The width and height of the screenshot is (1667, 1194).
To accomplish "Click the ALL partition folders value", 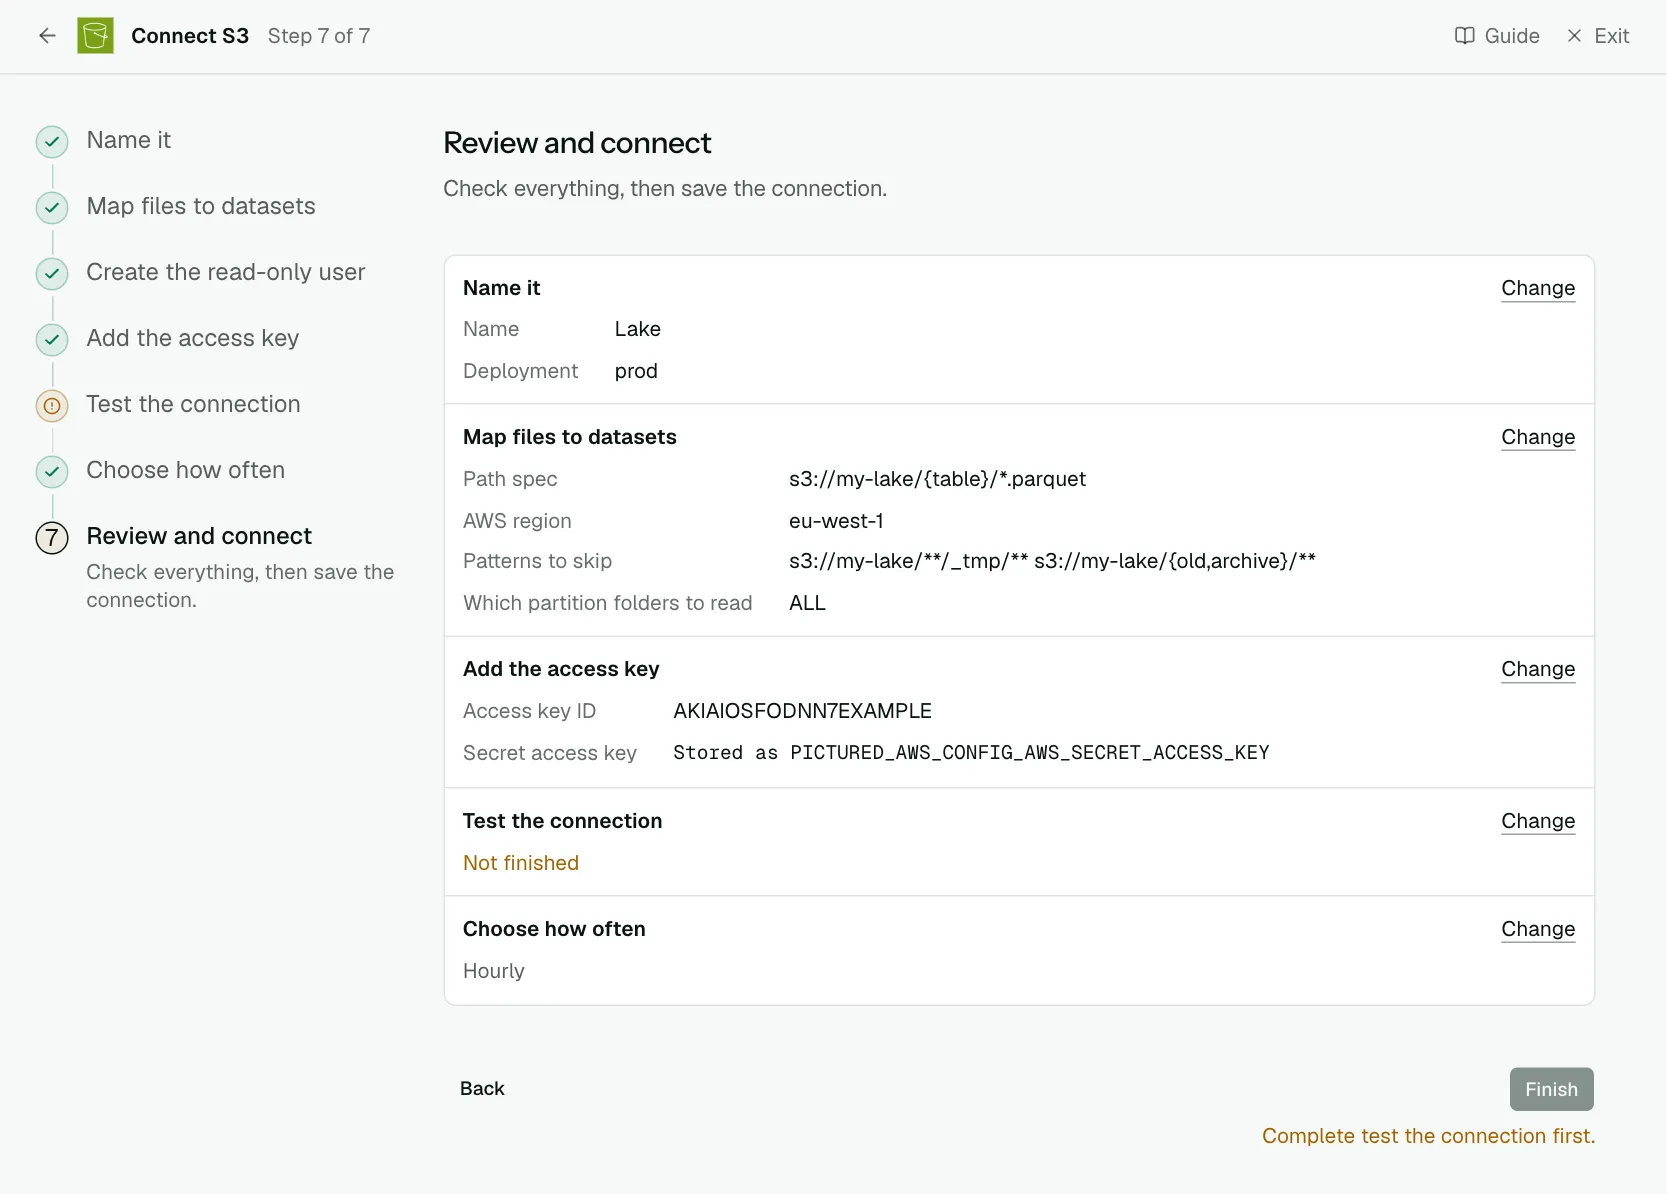I will coord(807,603).
